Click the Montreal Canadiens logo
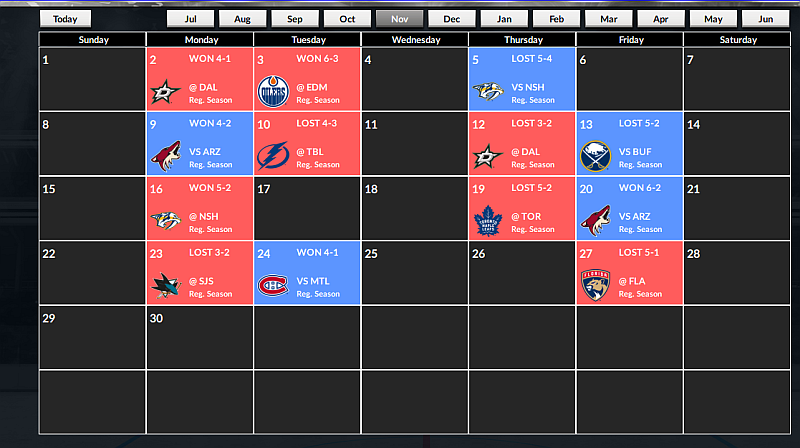 click(272, 287)
